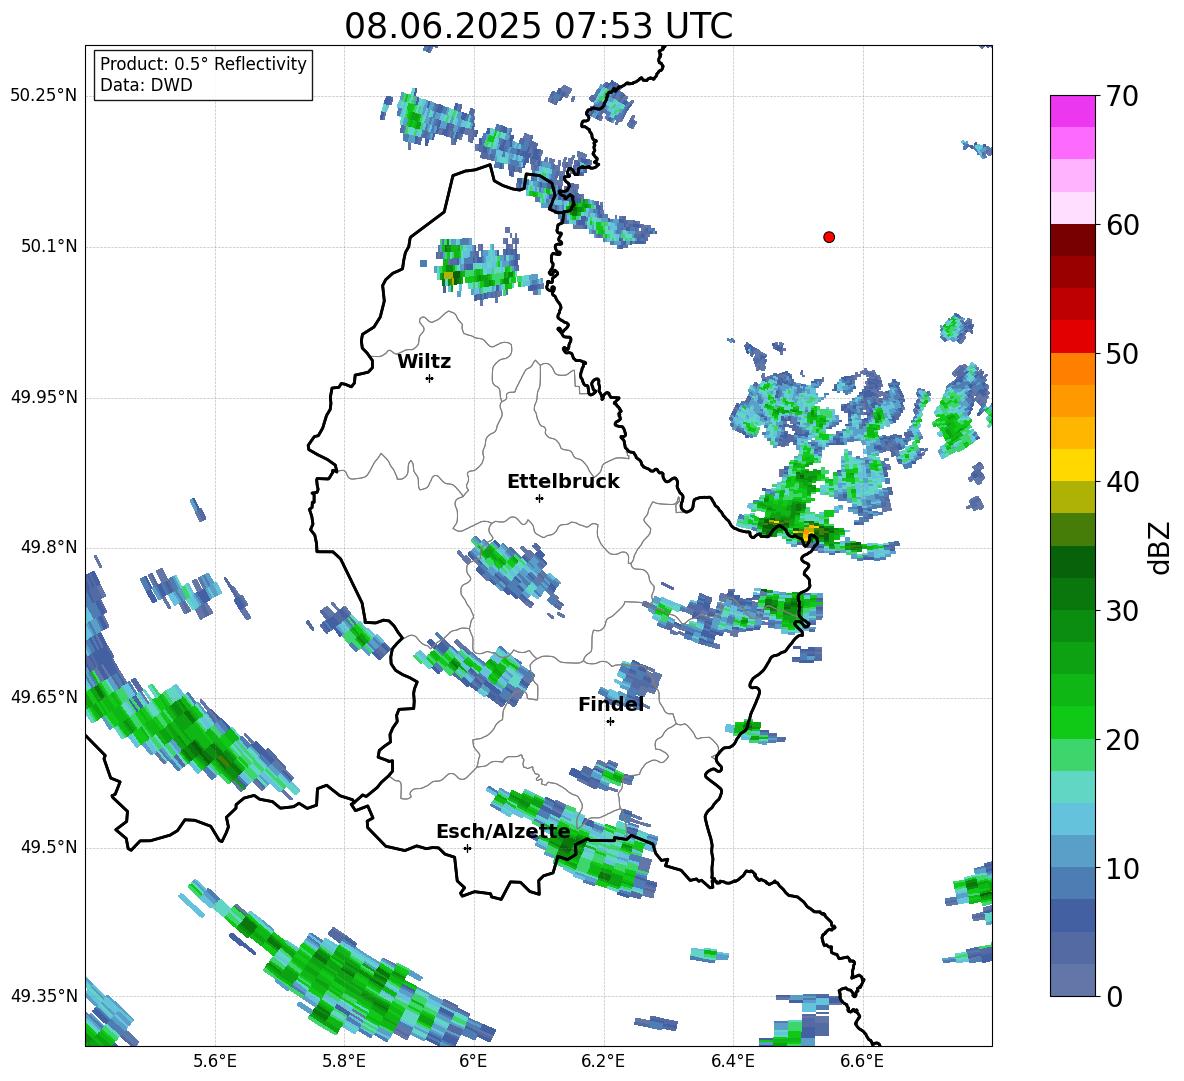Click the 49.8°N latitude label
The image size is (1184, 1081).
[50, 547]
